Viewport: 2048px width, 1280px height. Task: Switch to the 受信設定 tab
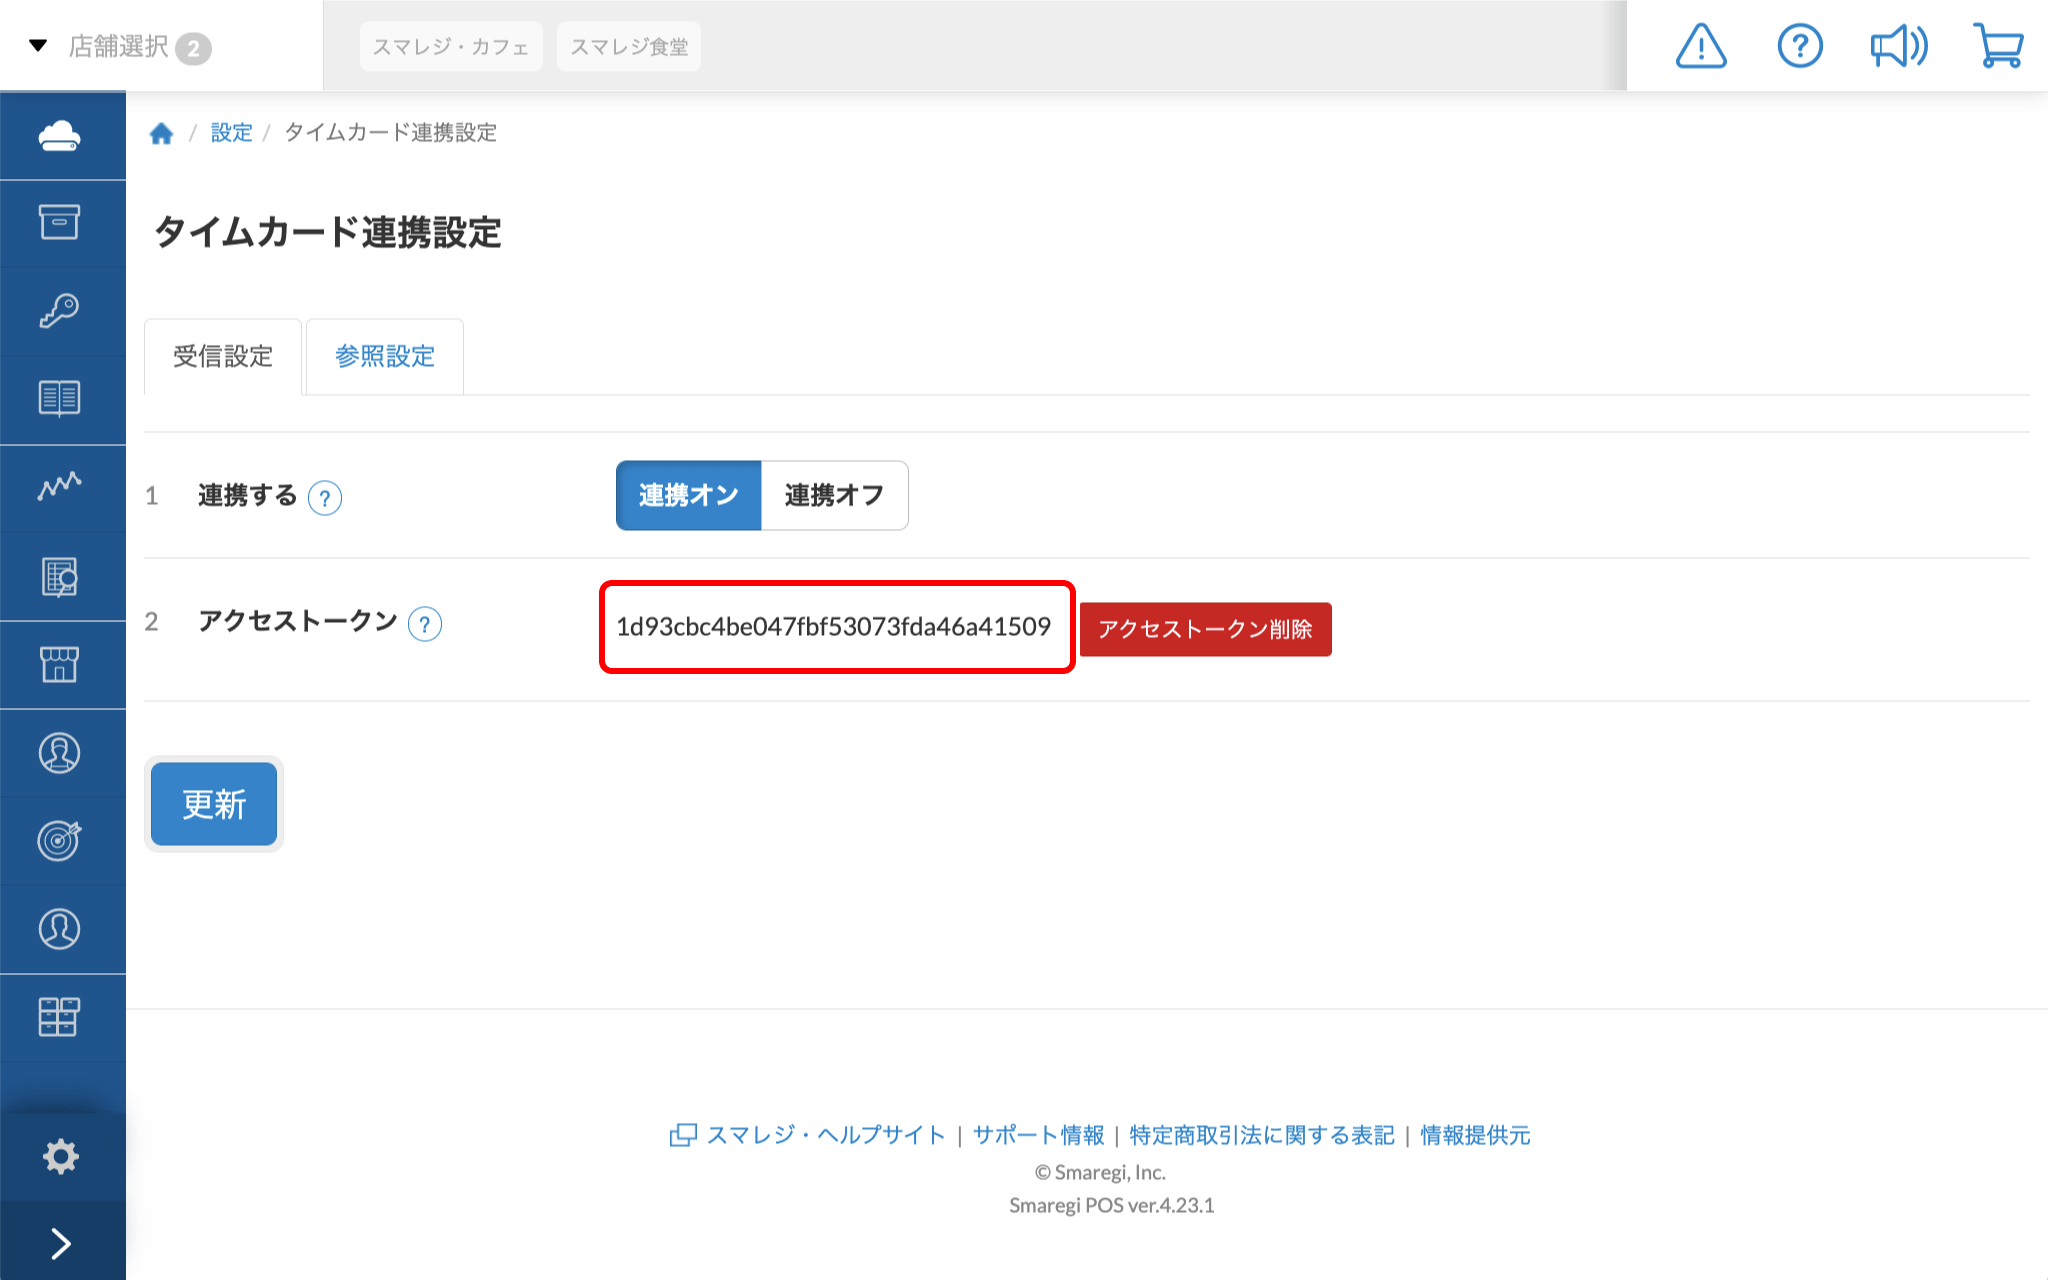point(223,357)
